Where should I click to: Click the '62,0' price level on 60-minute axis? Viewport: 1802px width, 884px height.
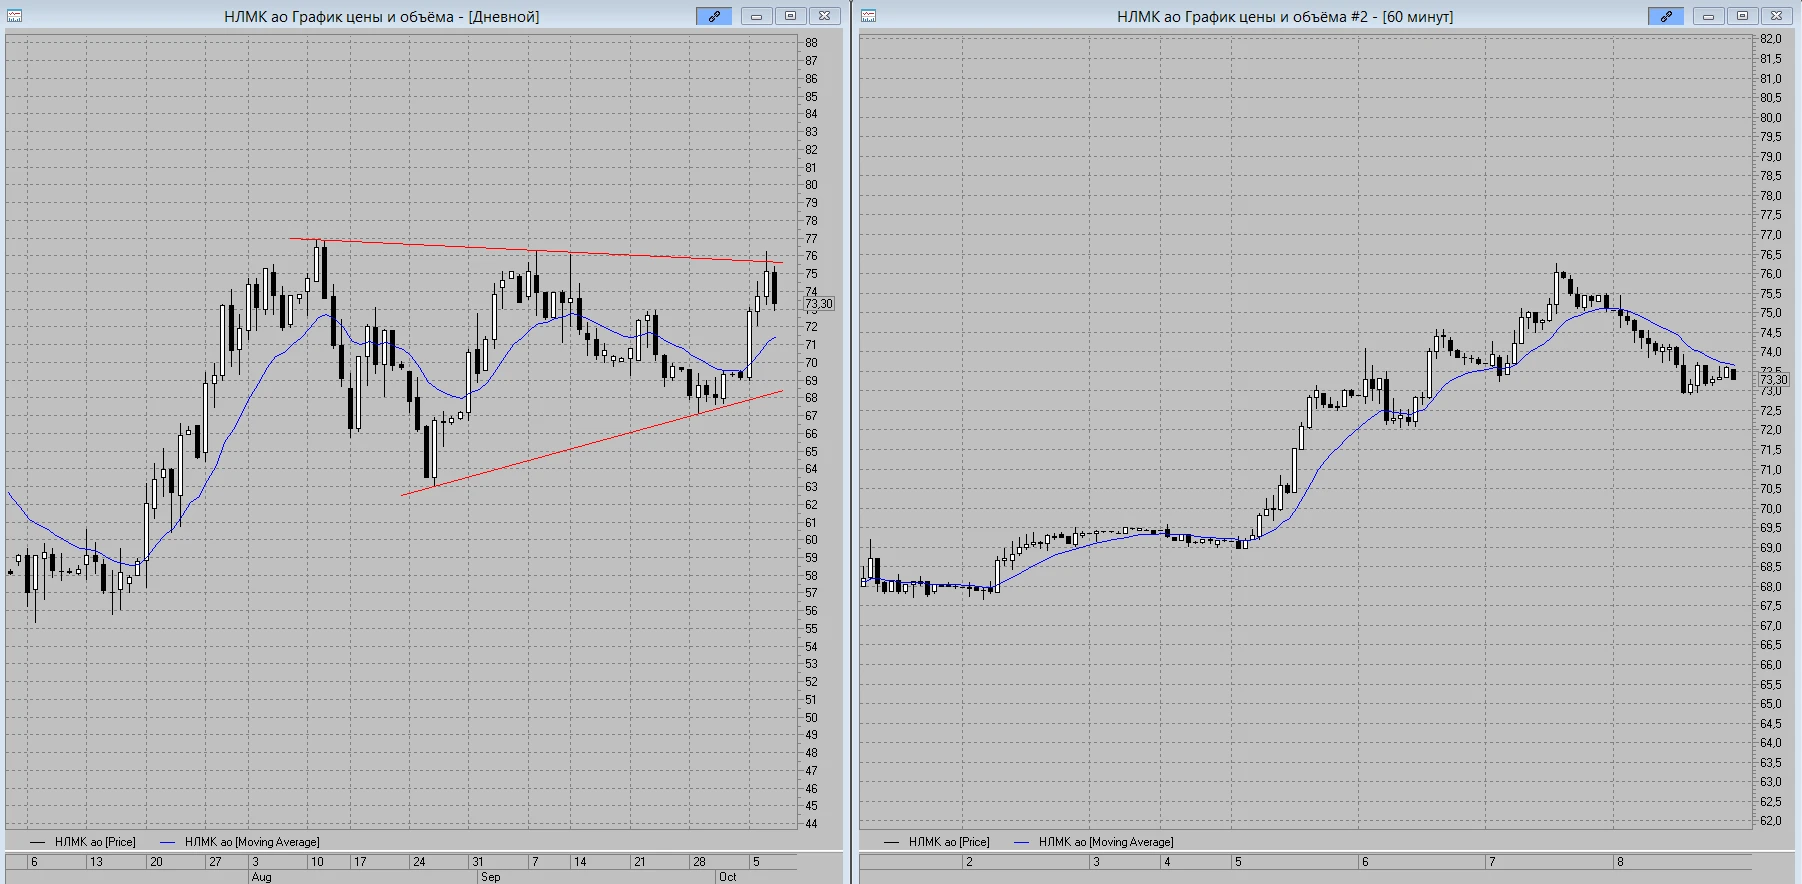coord(1771,821)
